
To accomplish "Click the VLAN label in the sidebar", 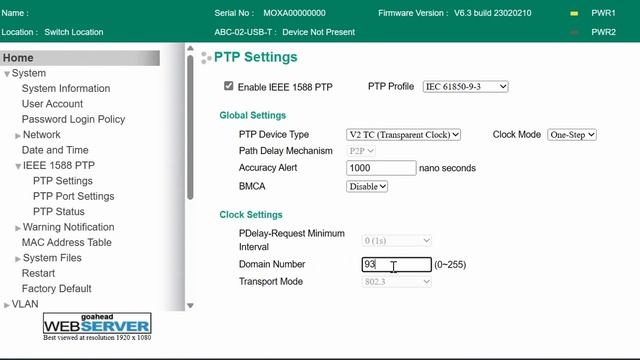I will pos(25,304).
